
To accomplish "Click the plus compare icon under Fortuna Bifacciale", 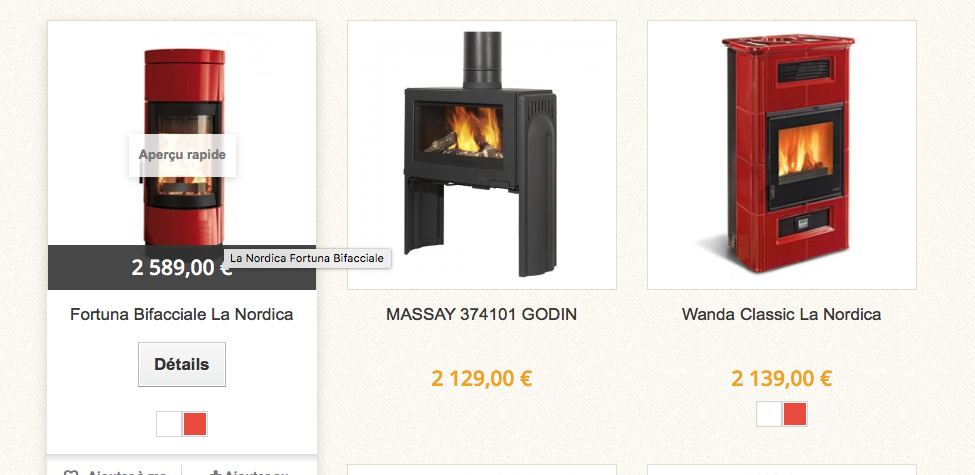I will click(x=215, y=473).
